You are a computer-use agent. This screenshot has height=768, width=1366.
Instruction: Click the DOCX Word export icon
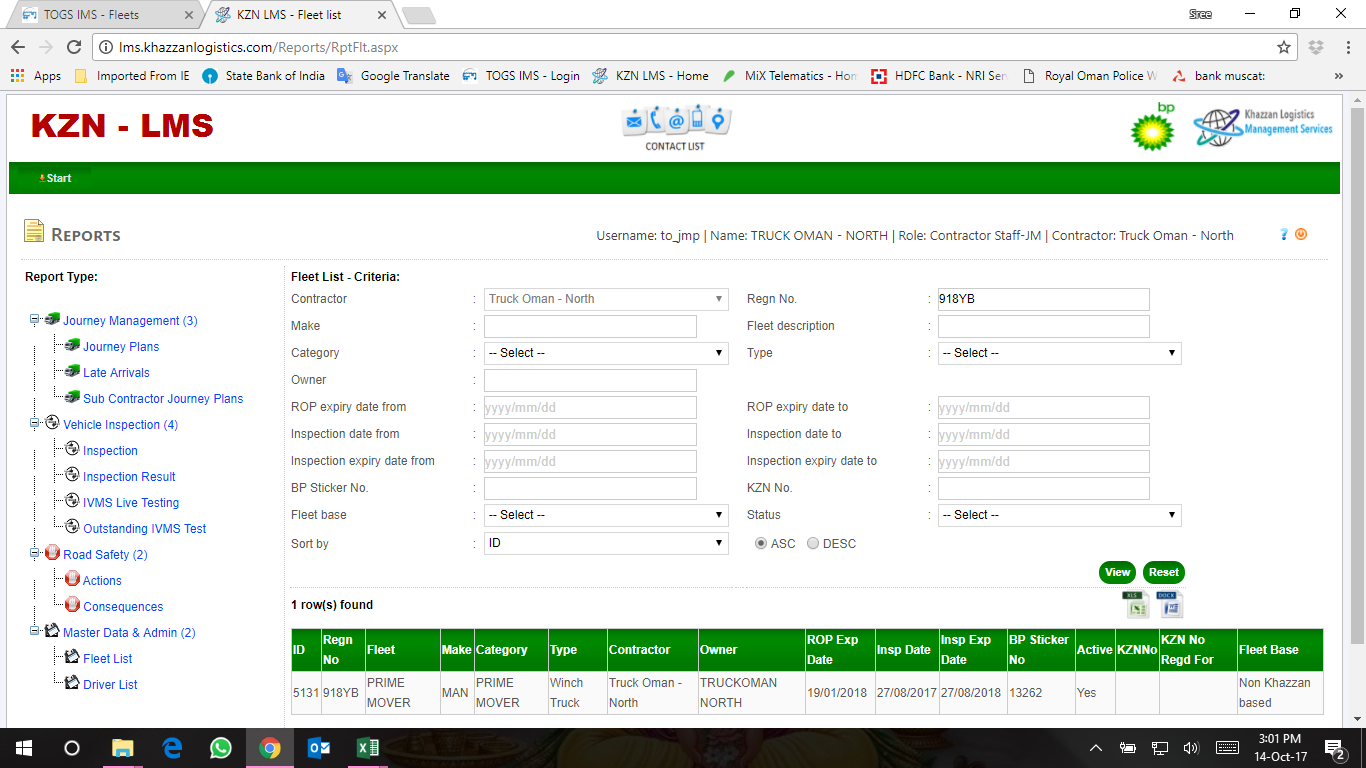[1170, 604]
